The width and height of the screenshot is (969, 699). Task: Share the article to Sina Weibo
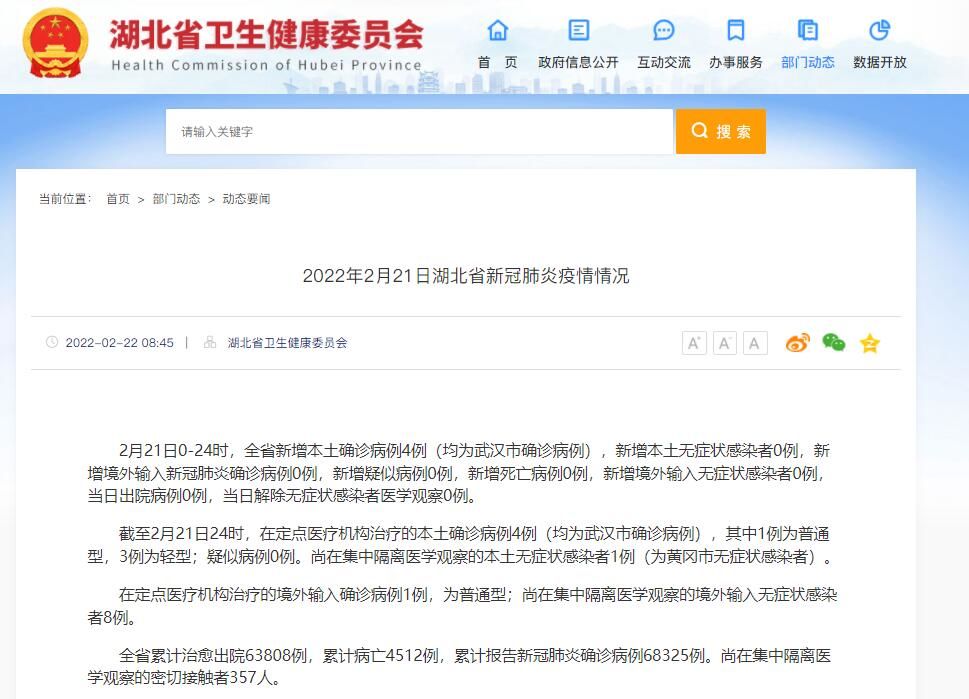tap(797, 343)
